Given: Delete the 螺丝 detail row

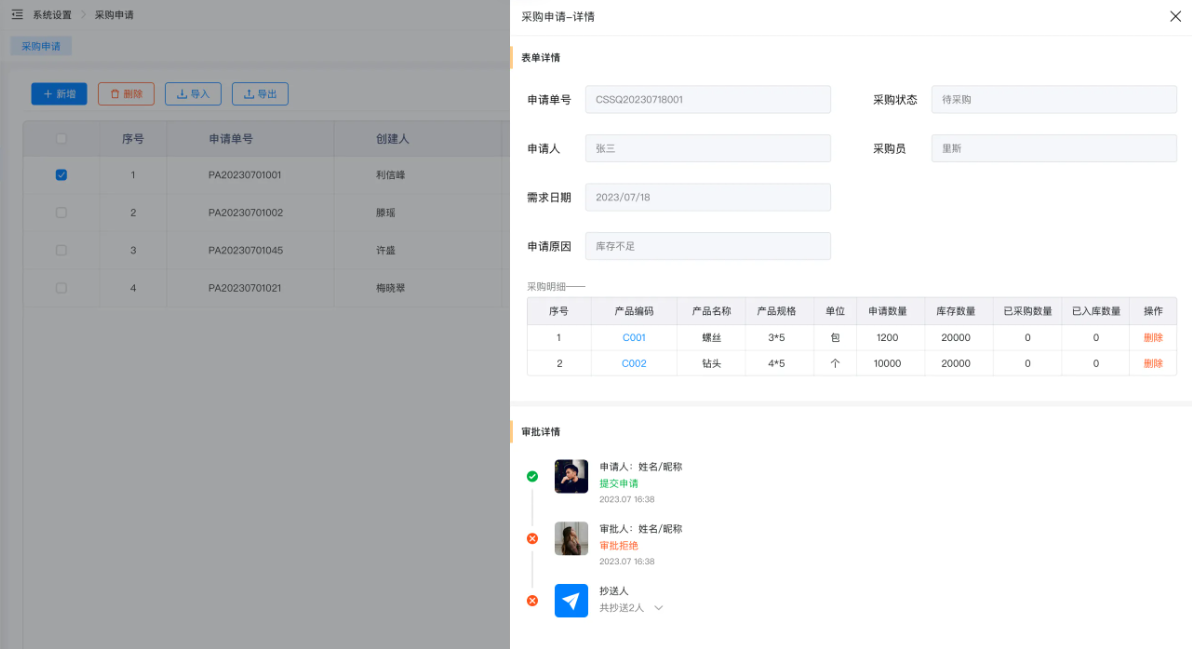Looking at the screenshot, I should (x=1153, y=337).
